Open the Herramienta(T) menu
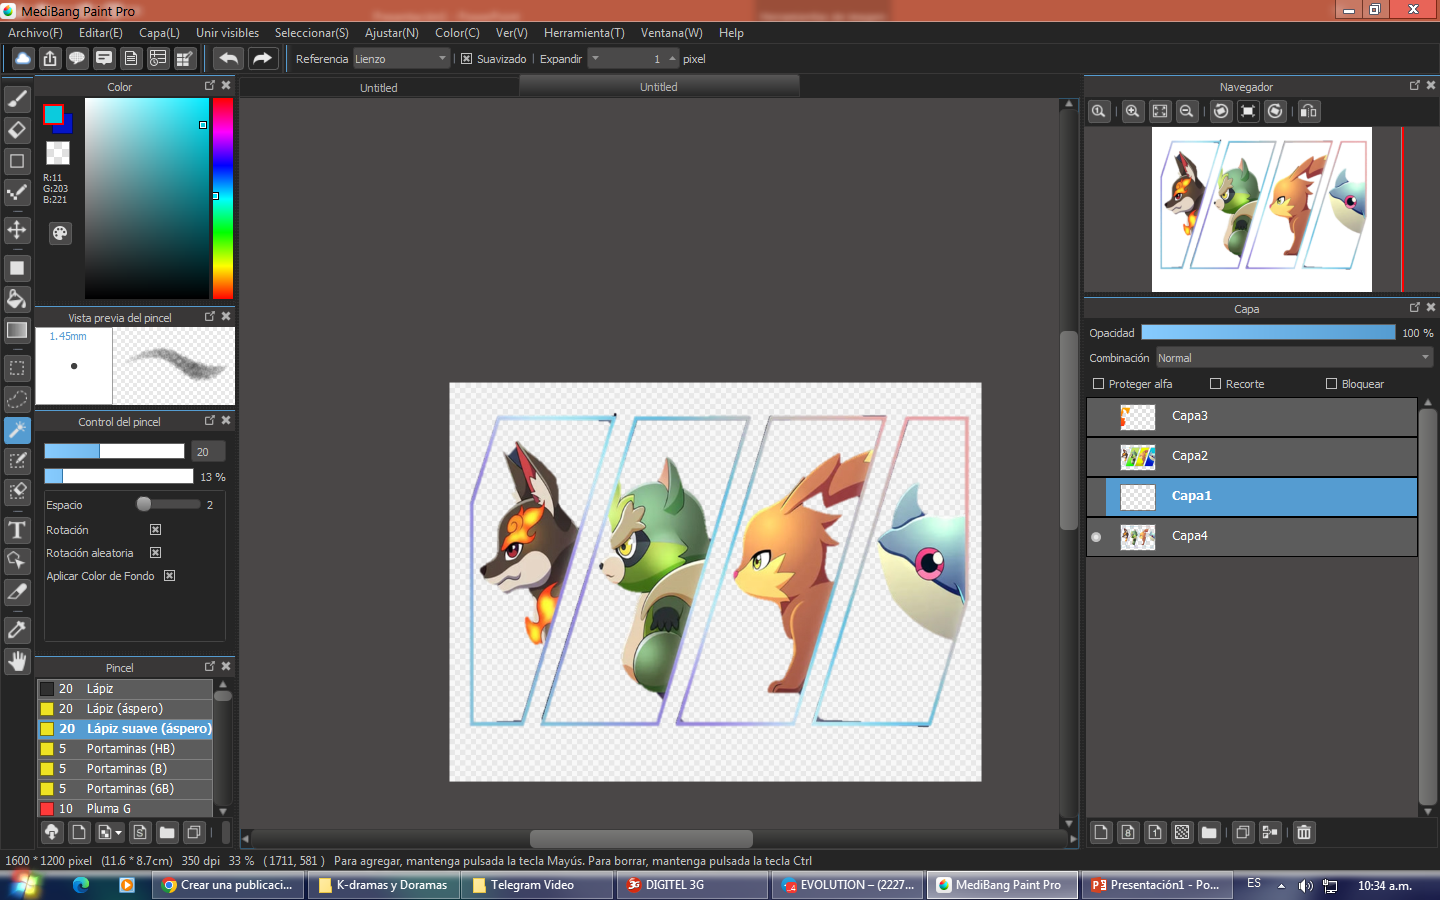 pyautogui.click(x=584, y=33)
